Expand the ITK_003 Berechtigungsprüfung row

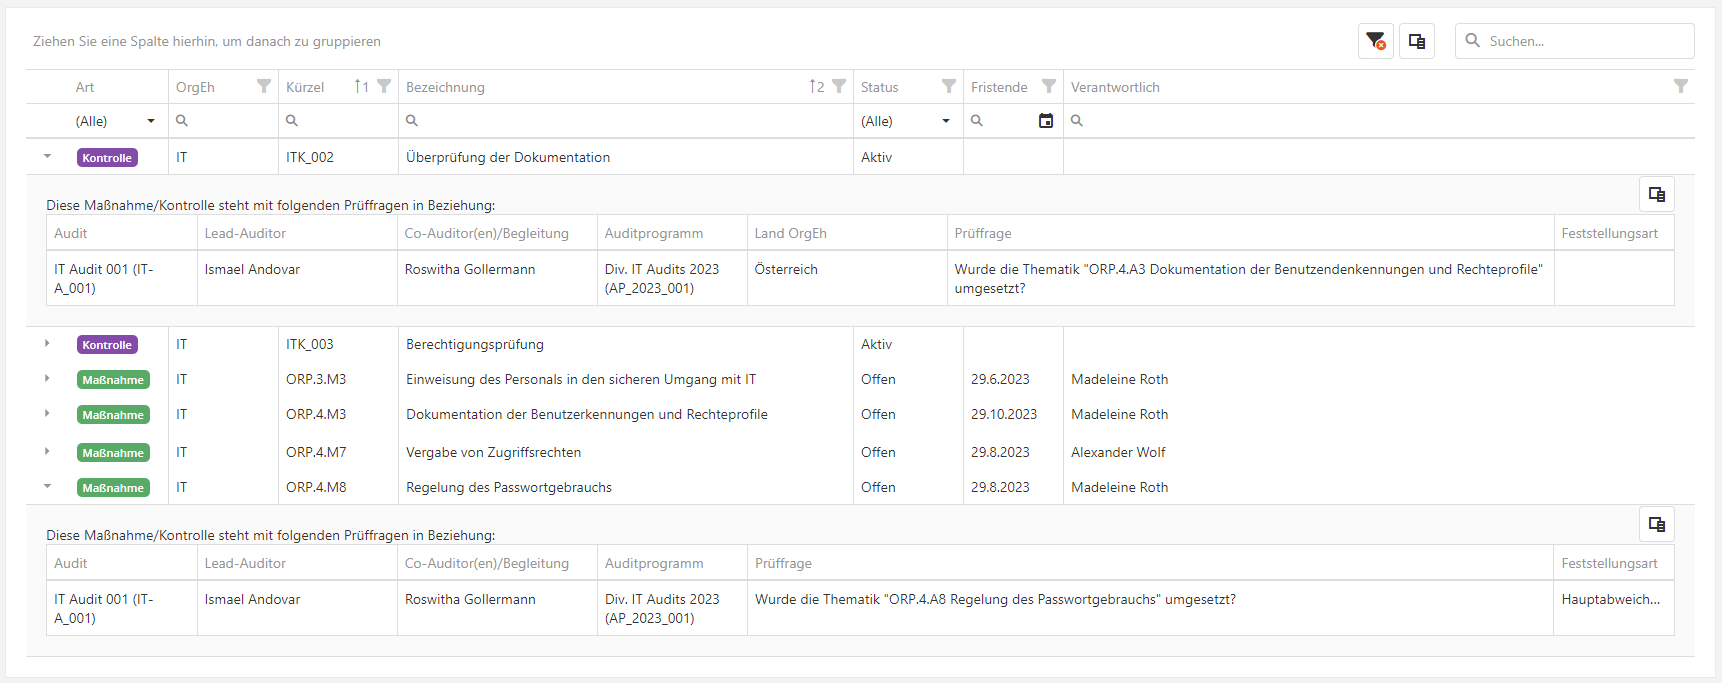47,344
